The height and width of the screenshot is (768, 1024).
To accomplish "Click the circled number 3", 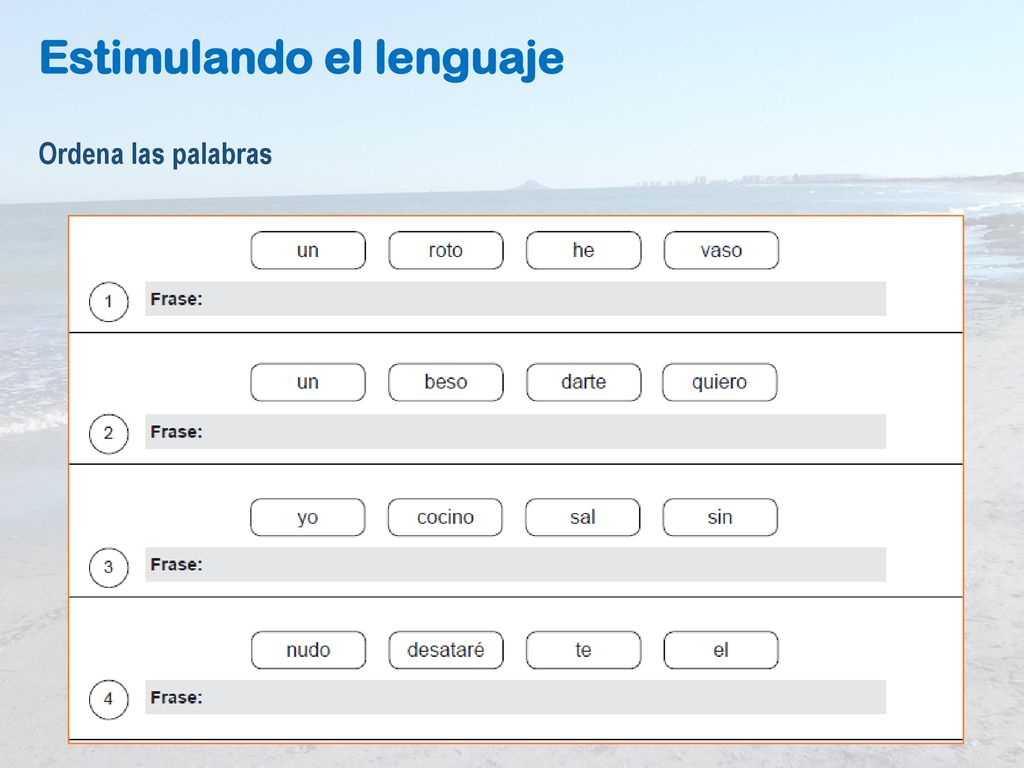I will [x=108, y=567].
